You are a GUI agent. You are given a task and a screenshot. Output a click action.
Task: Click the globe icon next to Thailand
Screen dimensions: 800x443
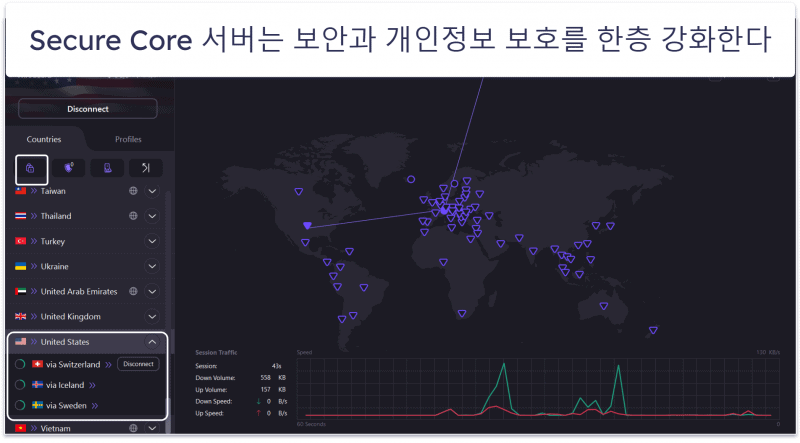[133, 216]
